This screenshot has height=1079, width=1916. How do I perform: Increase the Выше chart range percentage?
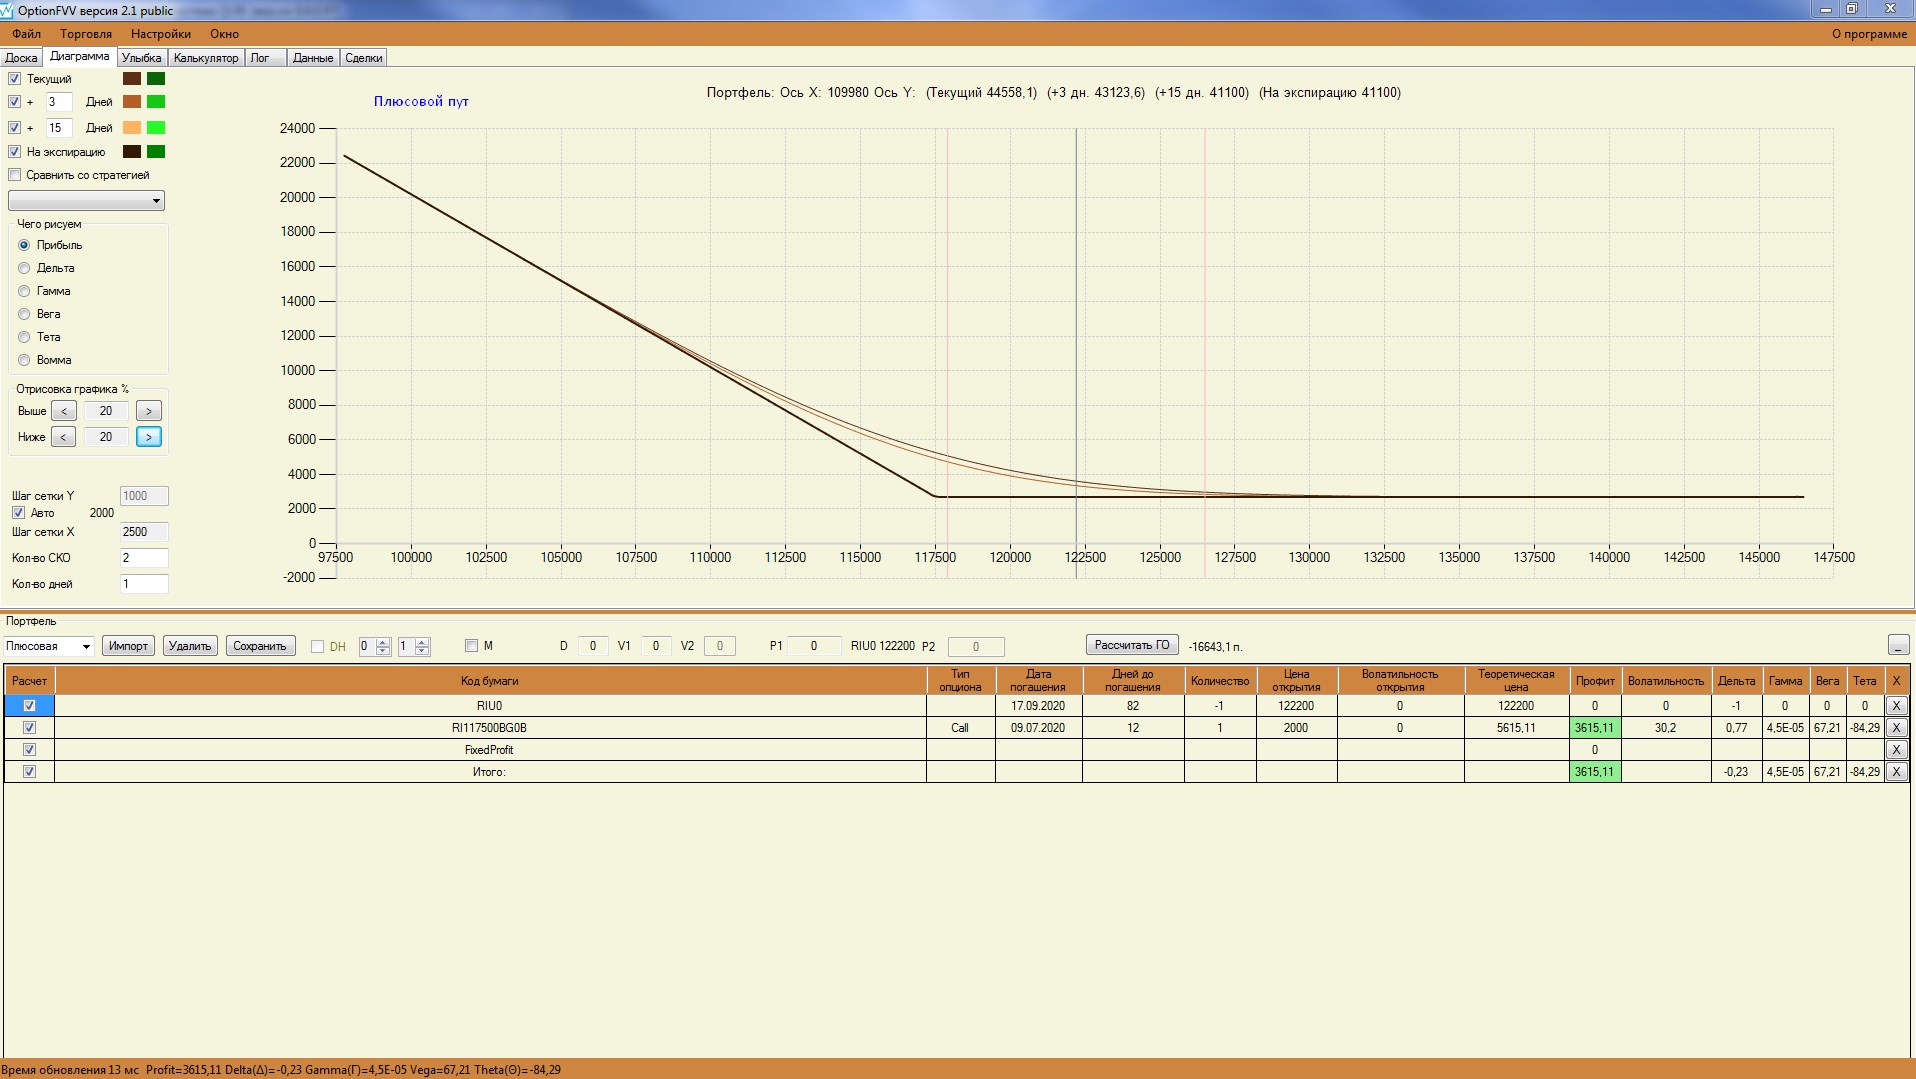click(x=149, y=411)
